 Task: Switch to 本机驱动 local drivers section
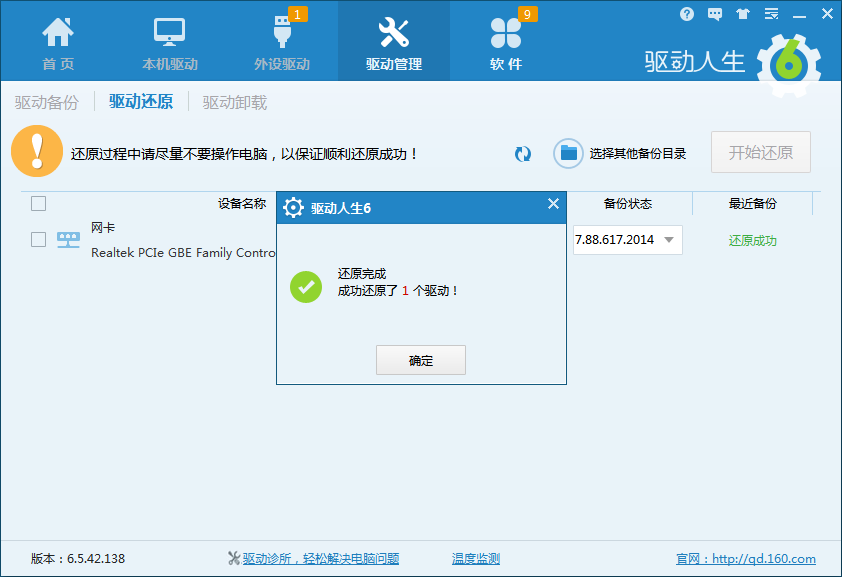click(169, 42)
